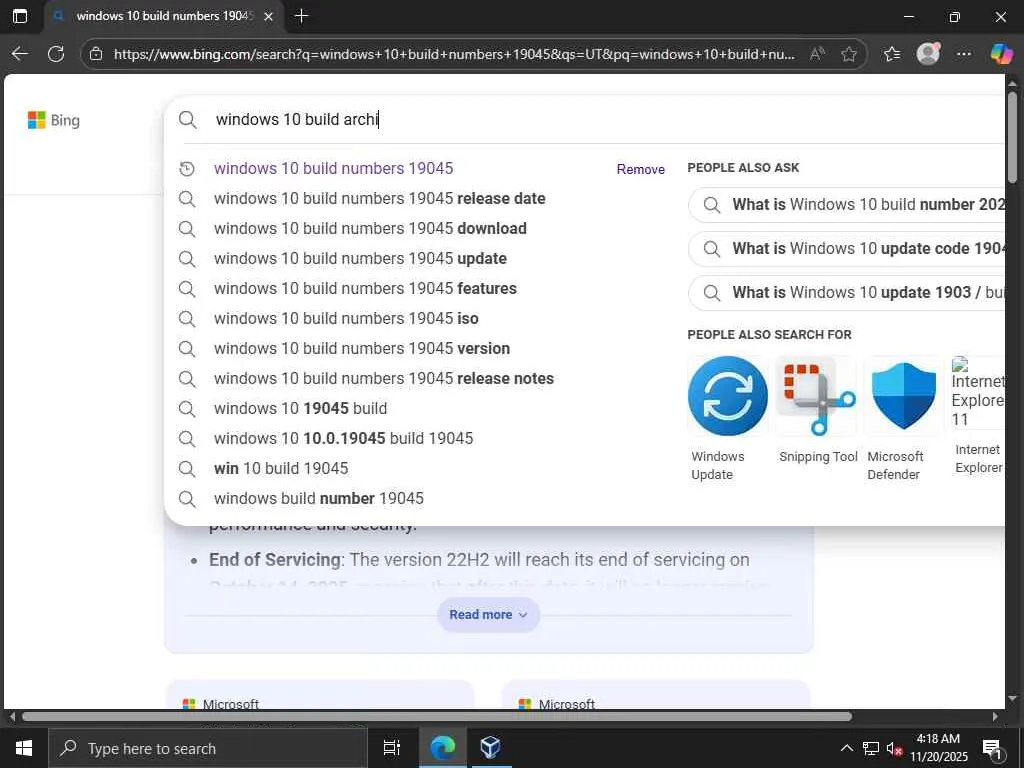The image size is (1024, 768).
Task: Pick suggestion windows build number 19045
Action: click(319, 499)
